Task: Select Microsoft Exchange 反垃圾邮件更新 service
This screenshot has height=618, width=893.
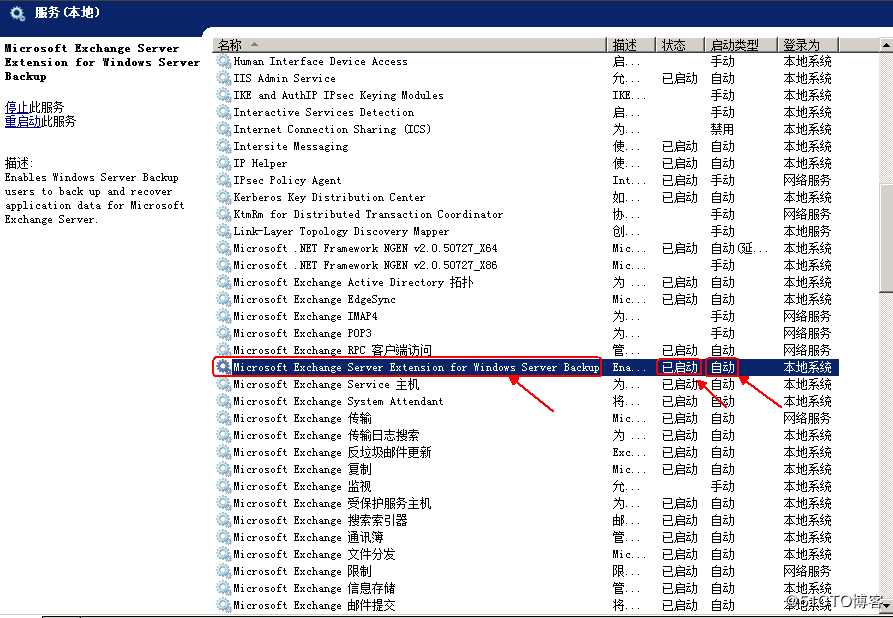Action: [527, 452]
